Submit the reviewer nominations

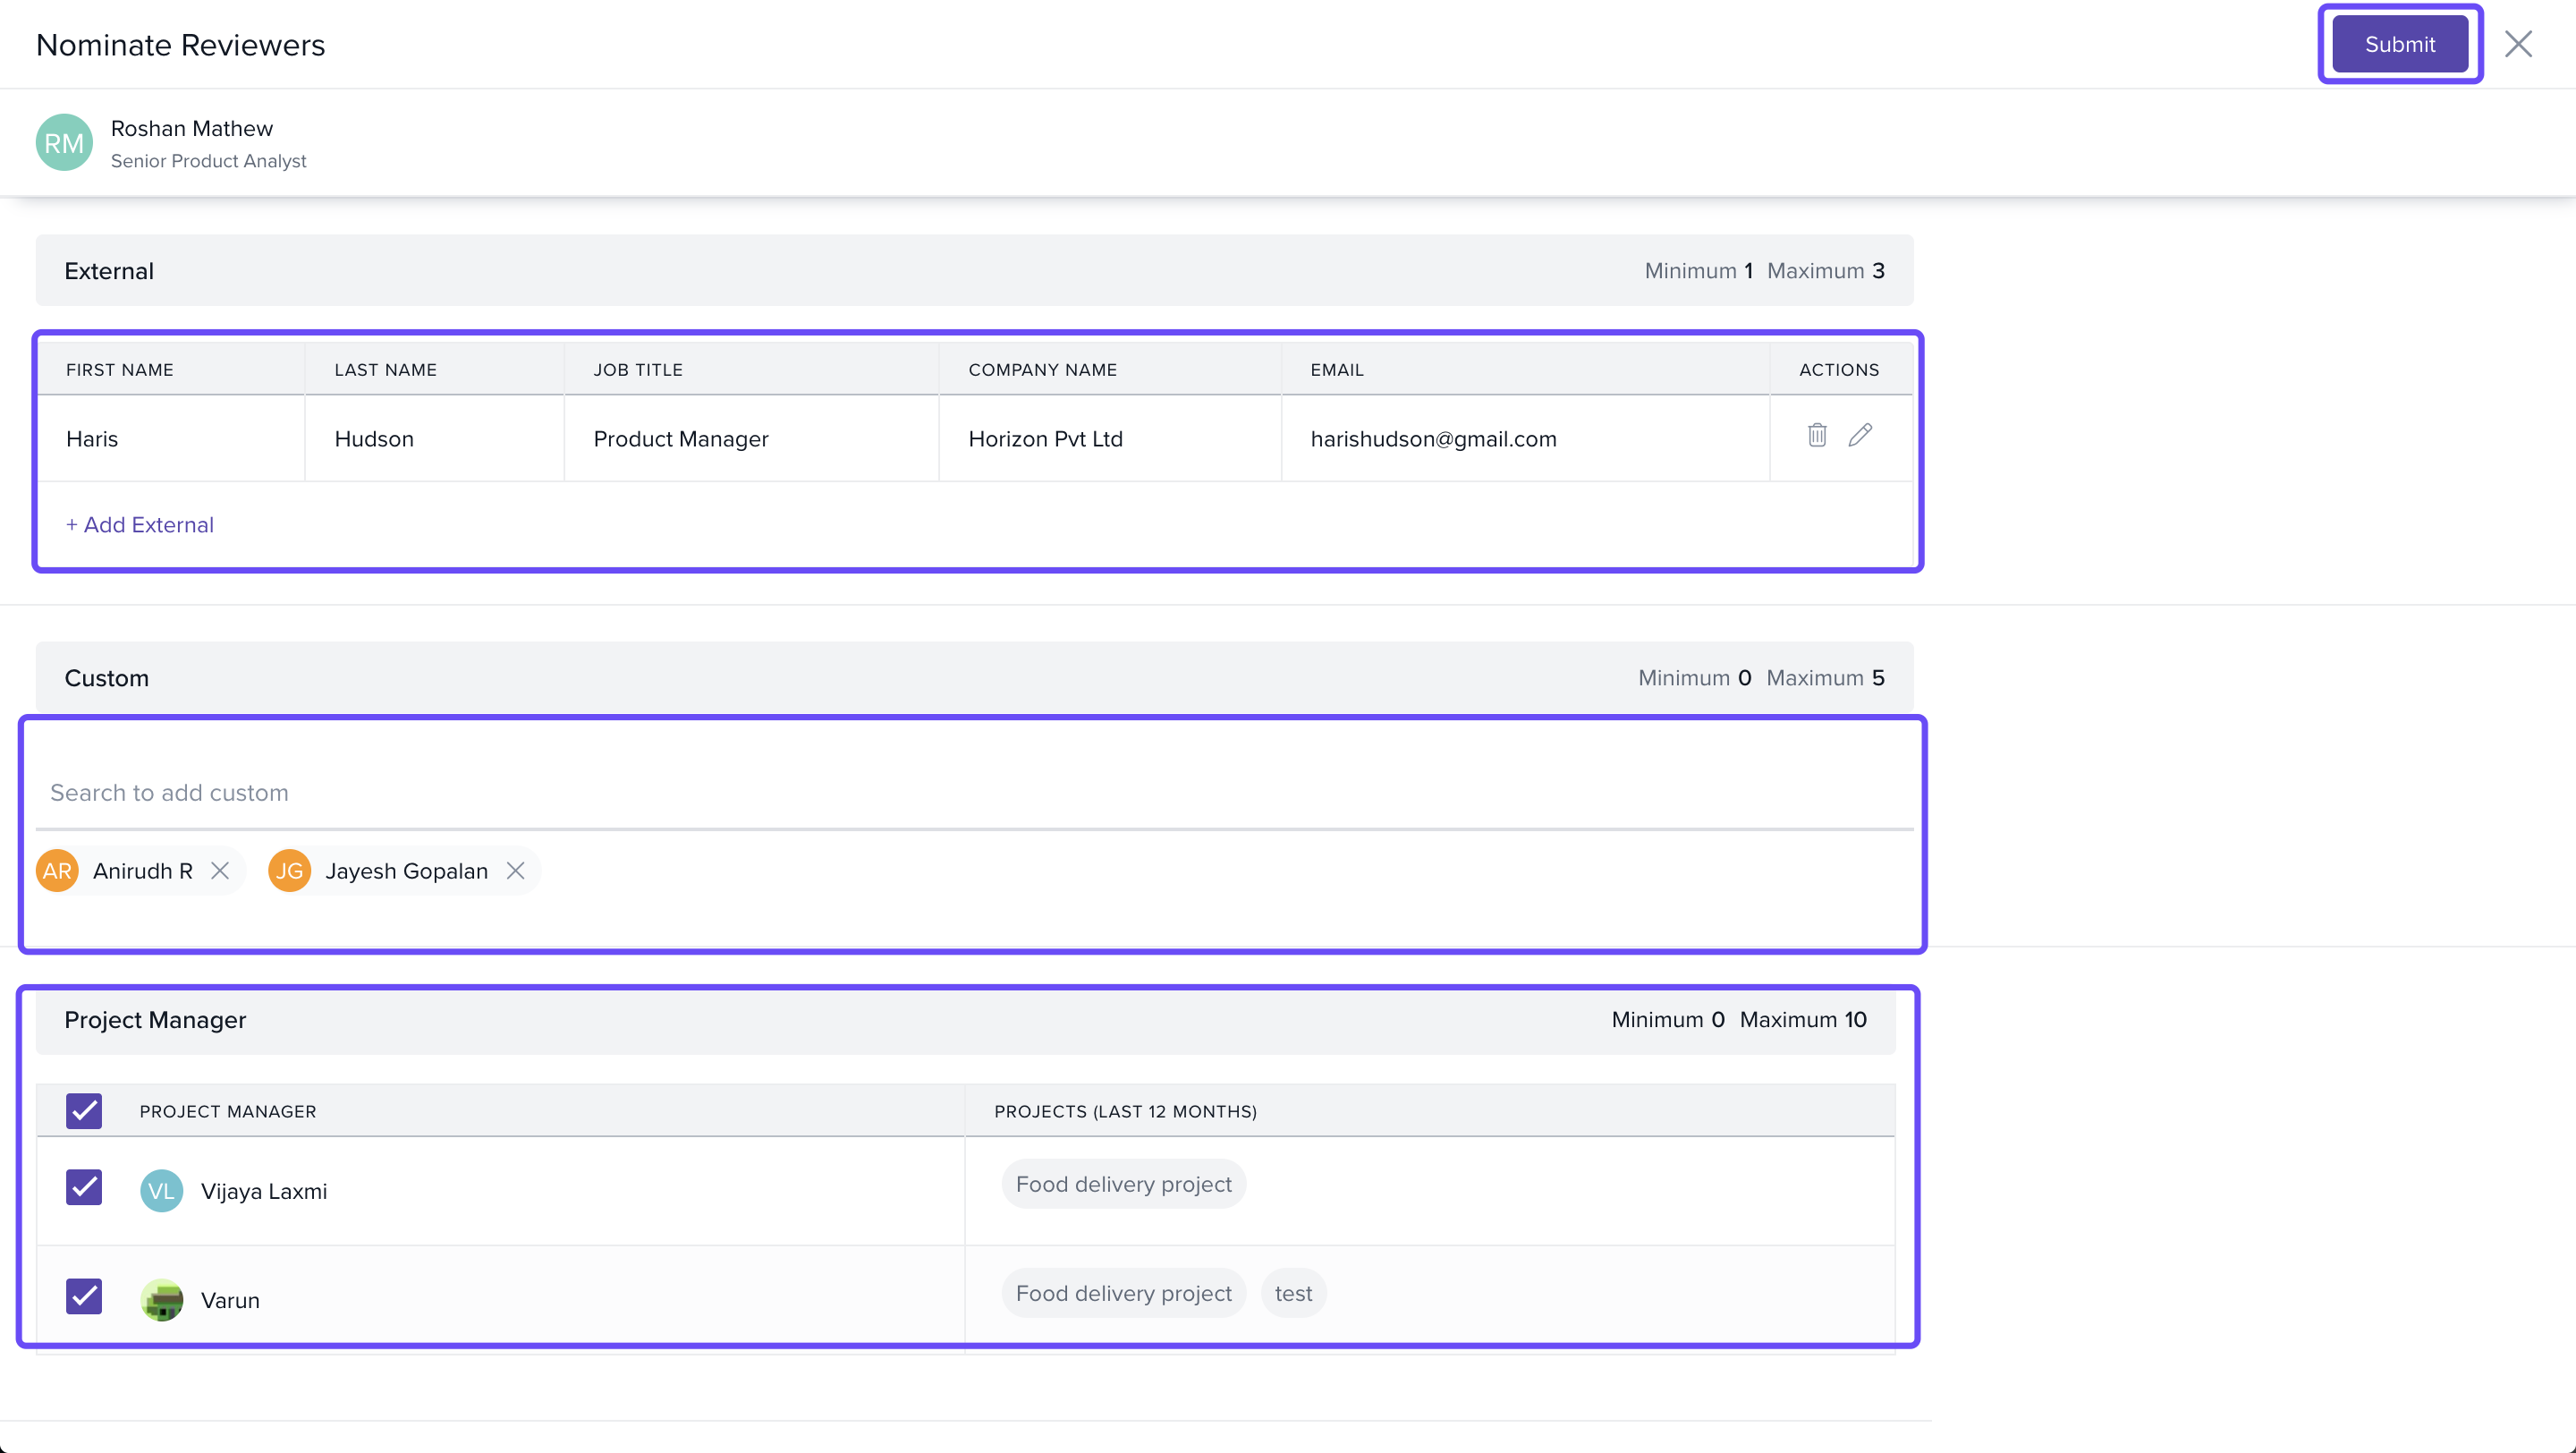tap(2399, 44)
